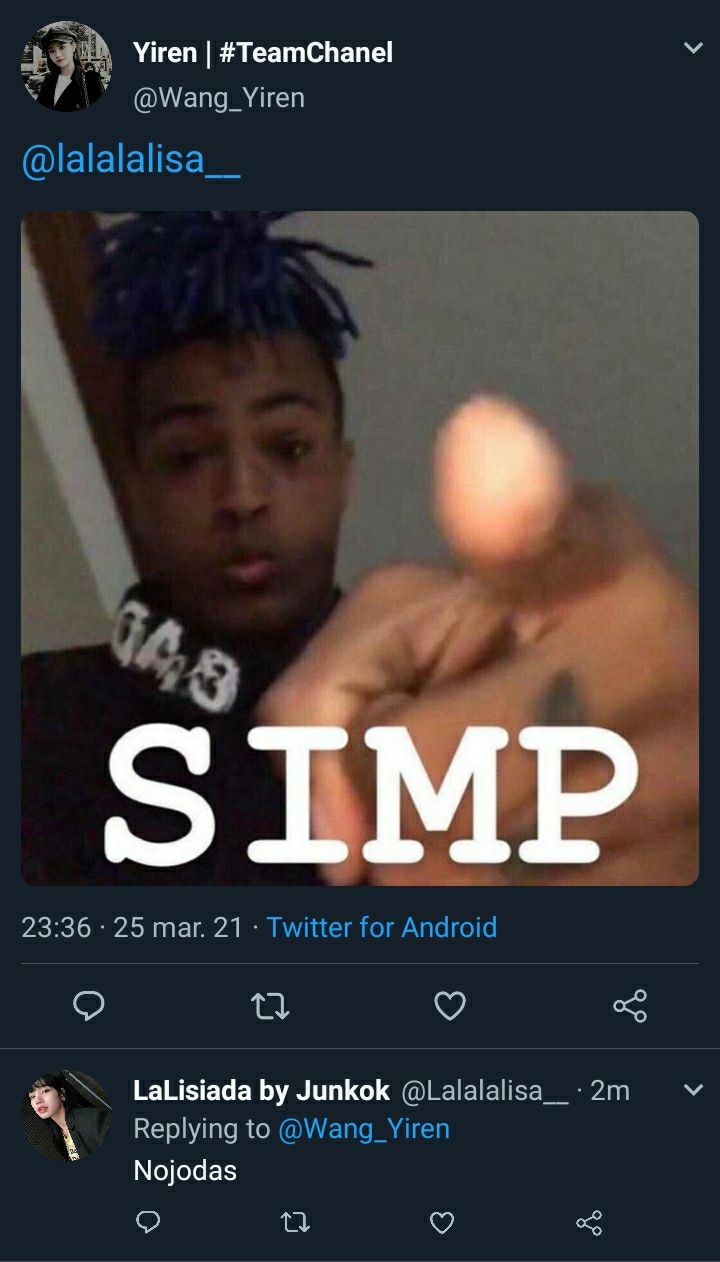Screen dimensions: 720x1262
Task: Reply to the Nojodas comment
Action: tap(148, 1222)
